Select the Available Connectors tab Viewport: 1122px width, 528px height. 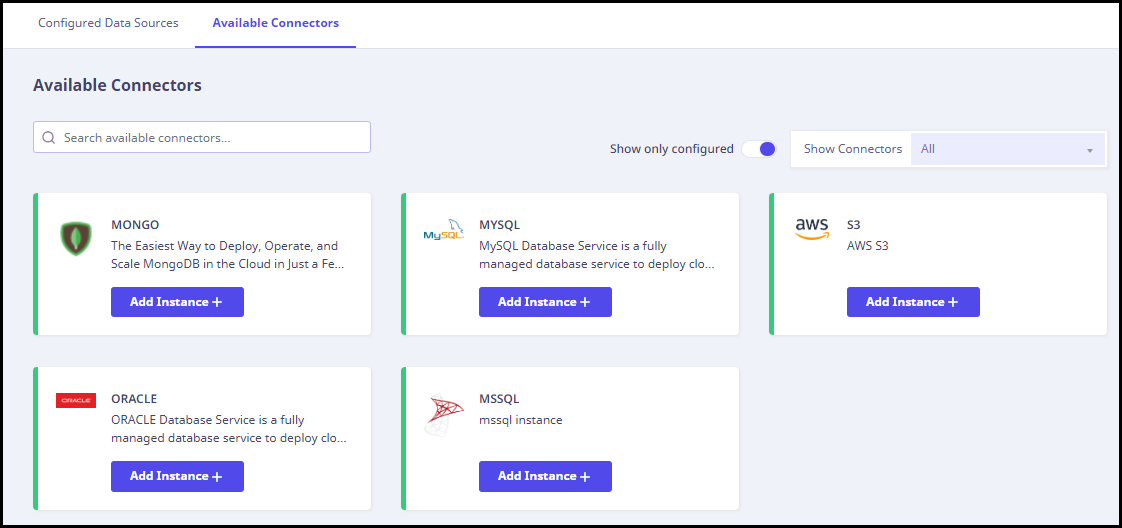coord(275,23)
